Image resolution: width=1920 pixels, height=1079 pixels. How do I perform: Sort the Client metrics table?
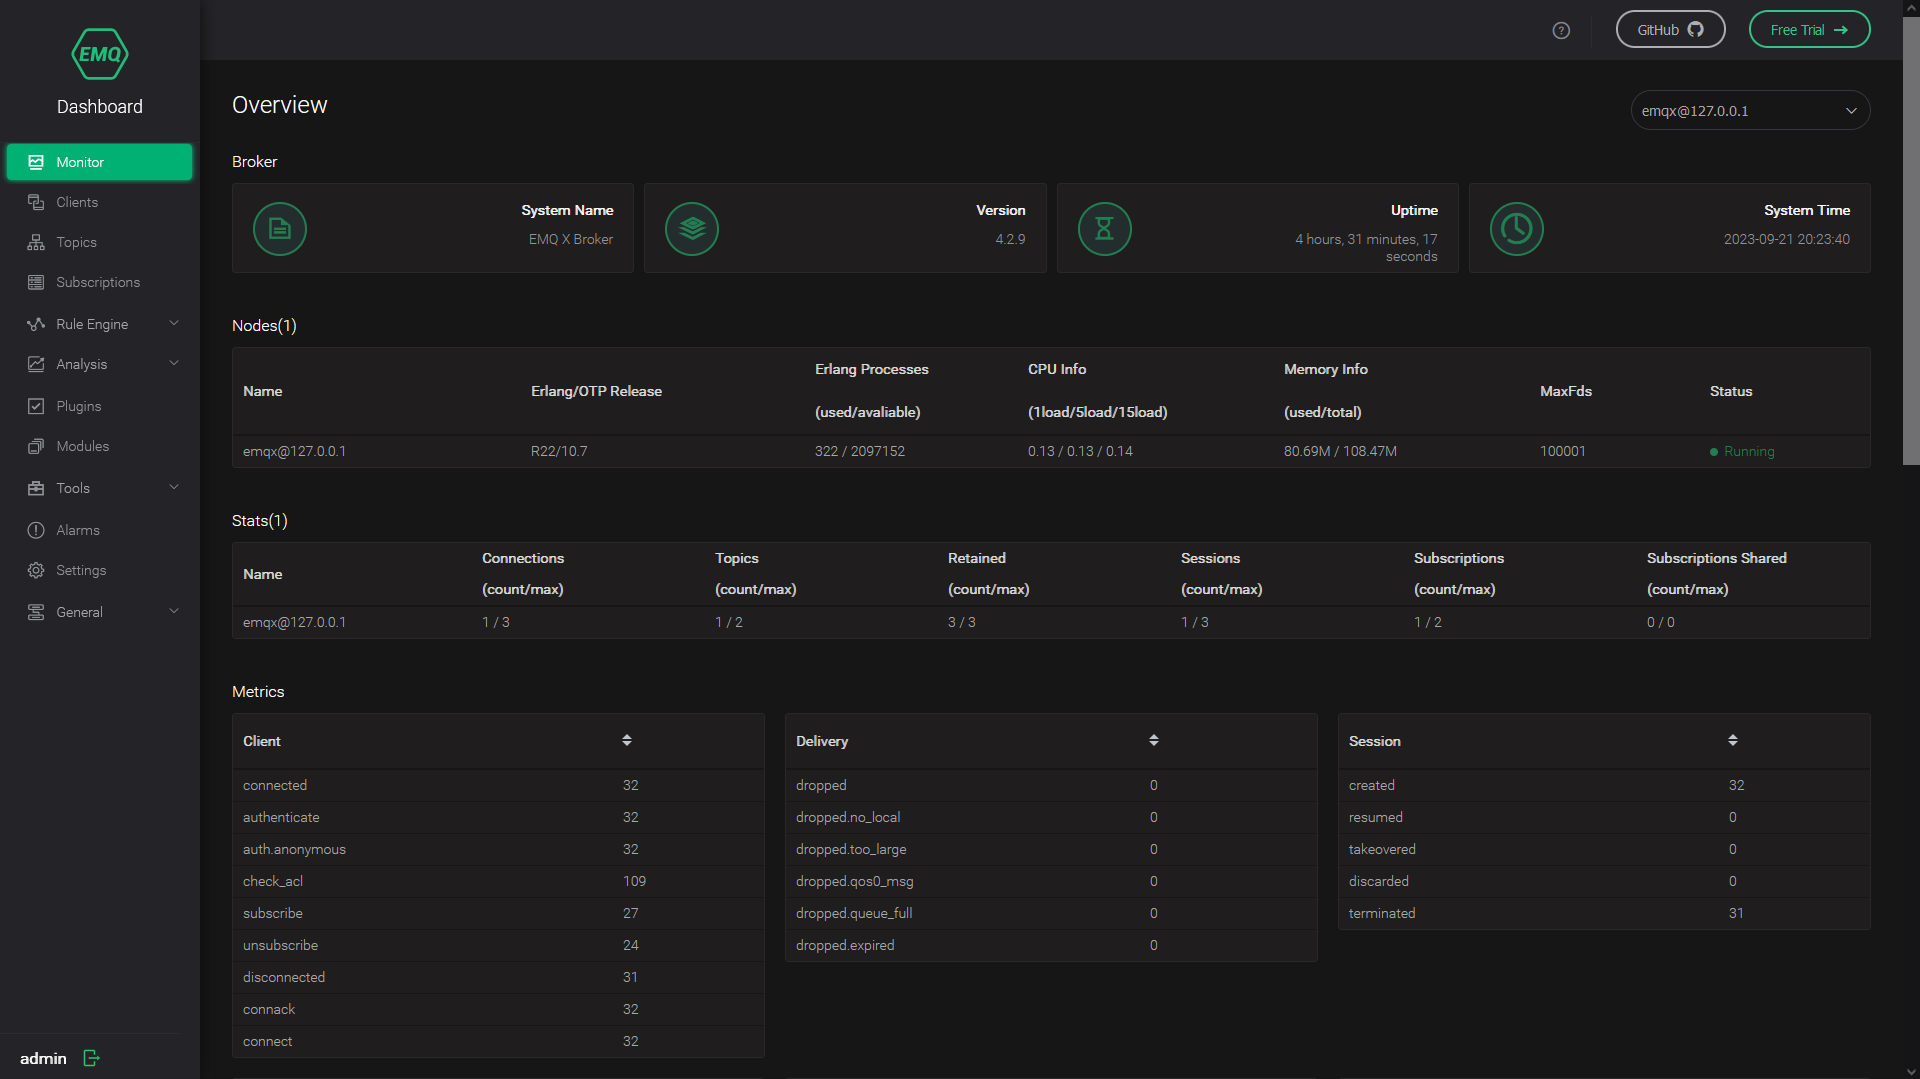[627, 740]
